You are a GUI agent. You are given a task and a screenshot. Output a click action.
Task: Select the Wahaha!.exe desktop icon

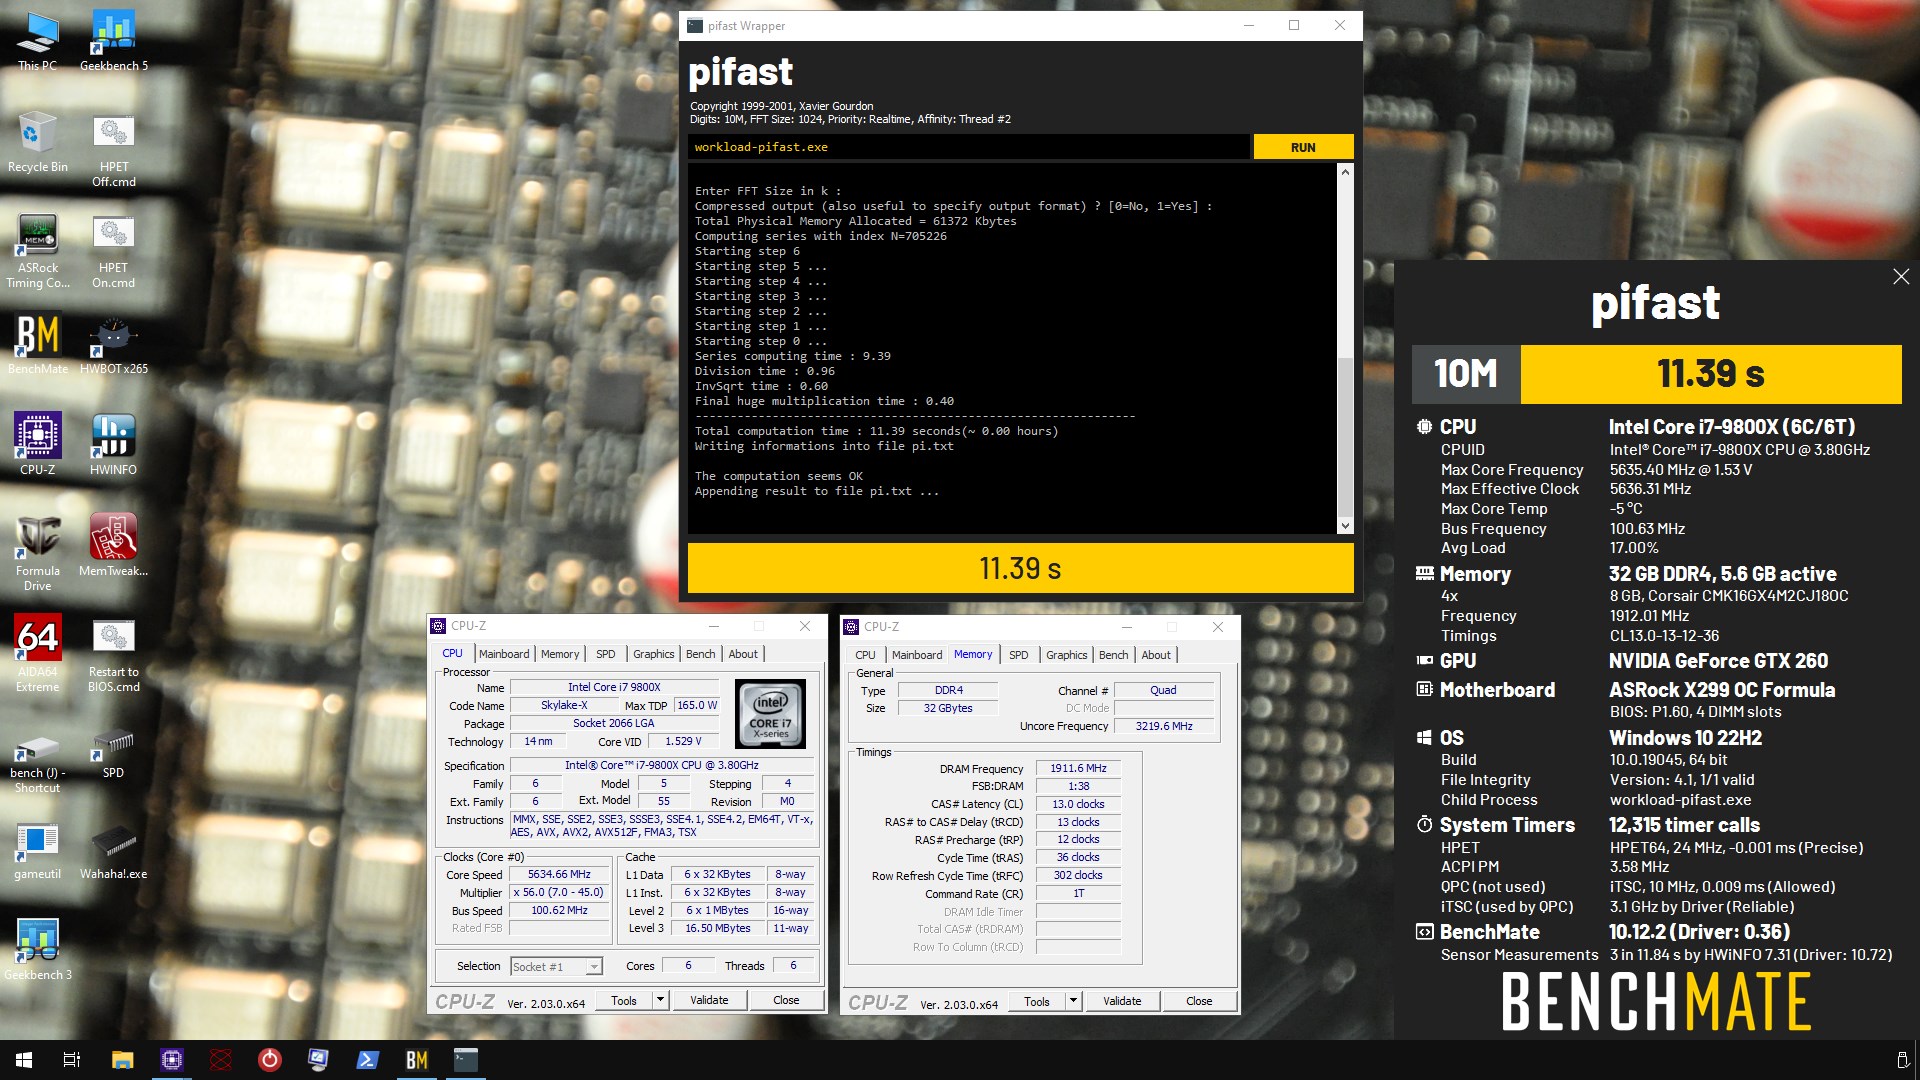(114, 852)
